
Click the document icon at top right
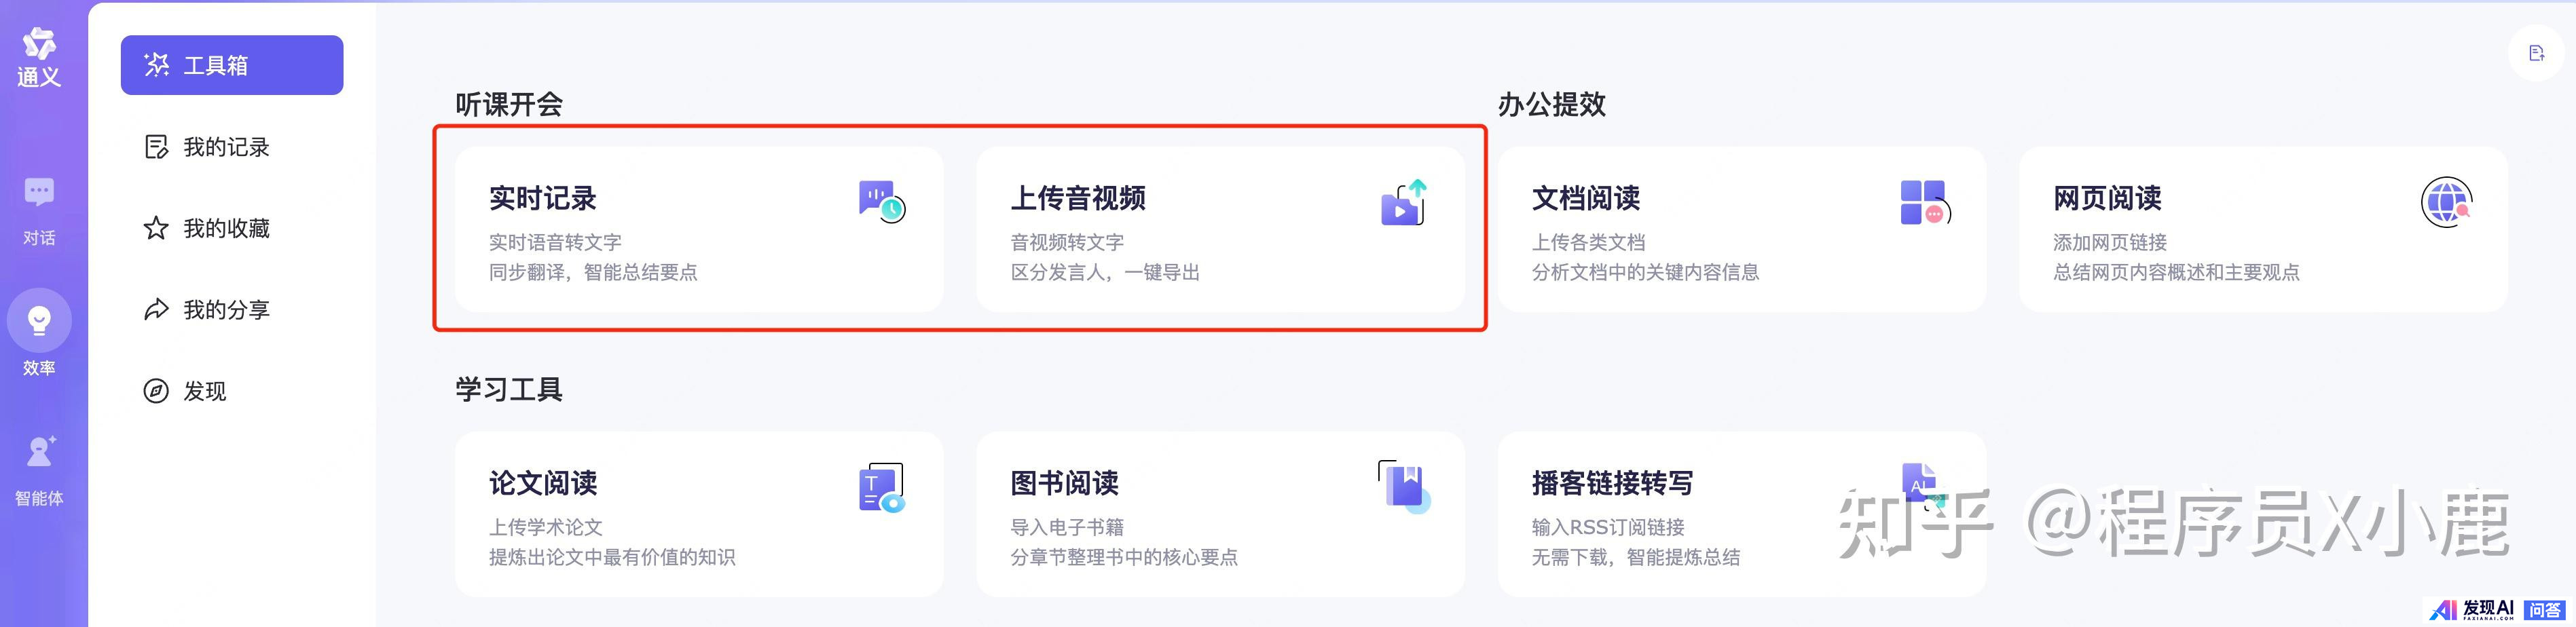tap(2536, 54)
